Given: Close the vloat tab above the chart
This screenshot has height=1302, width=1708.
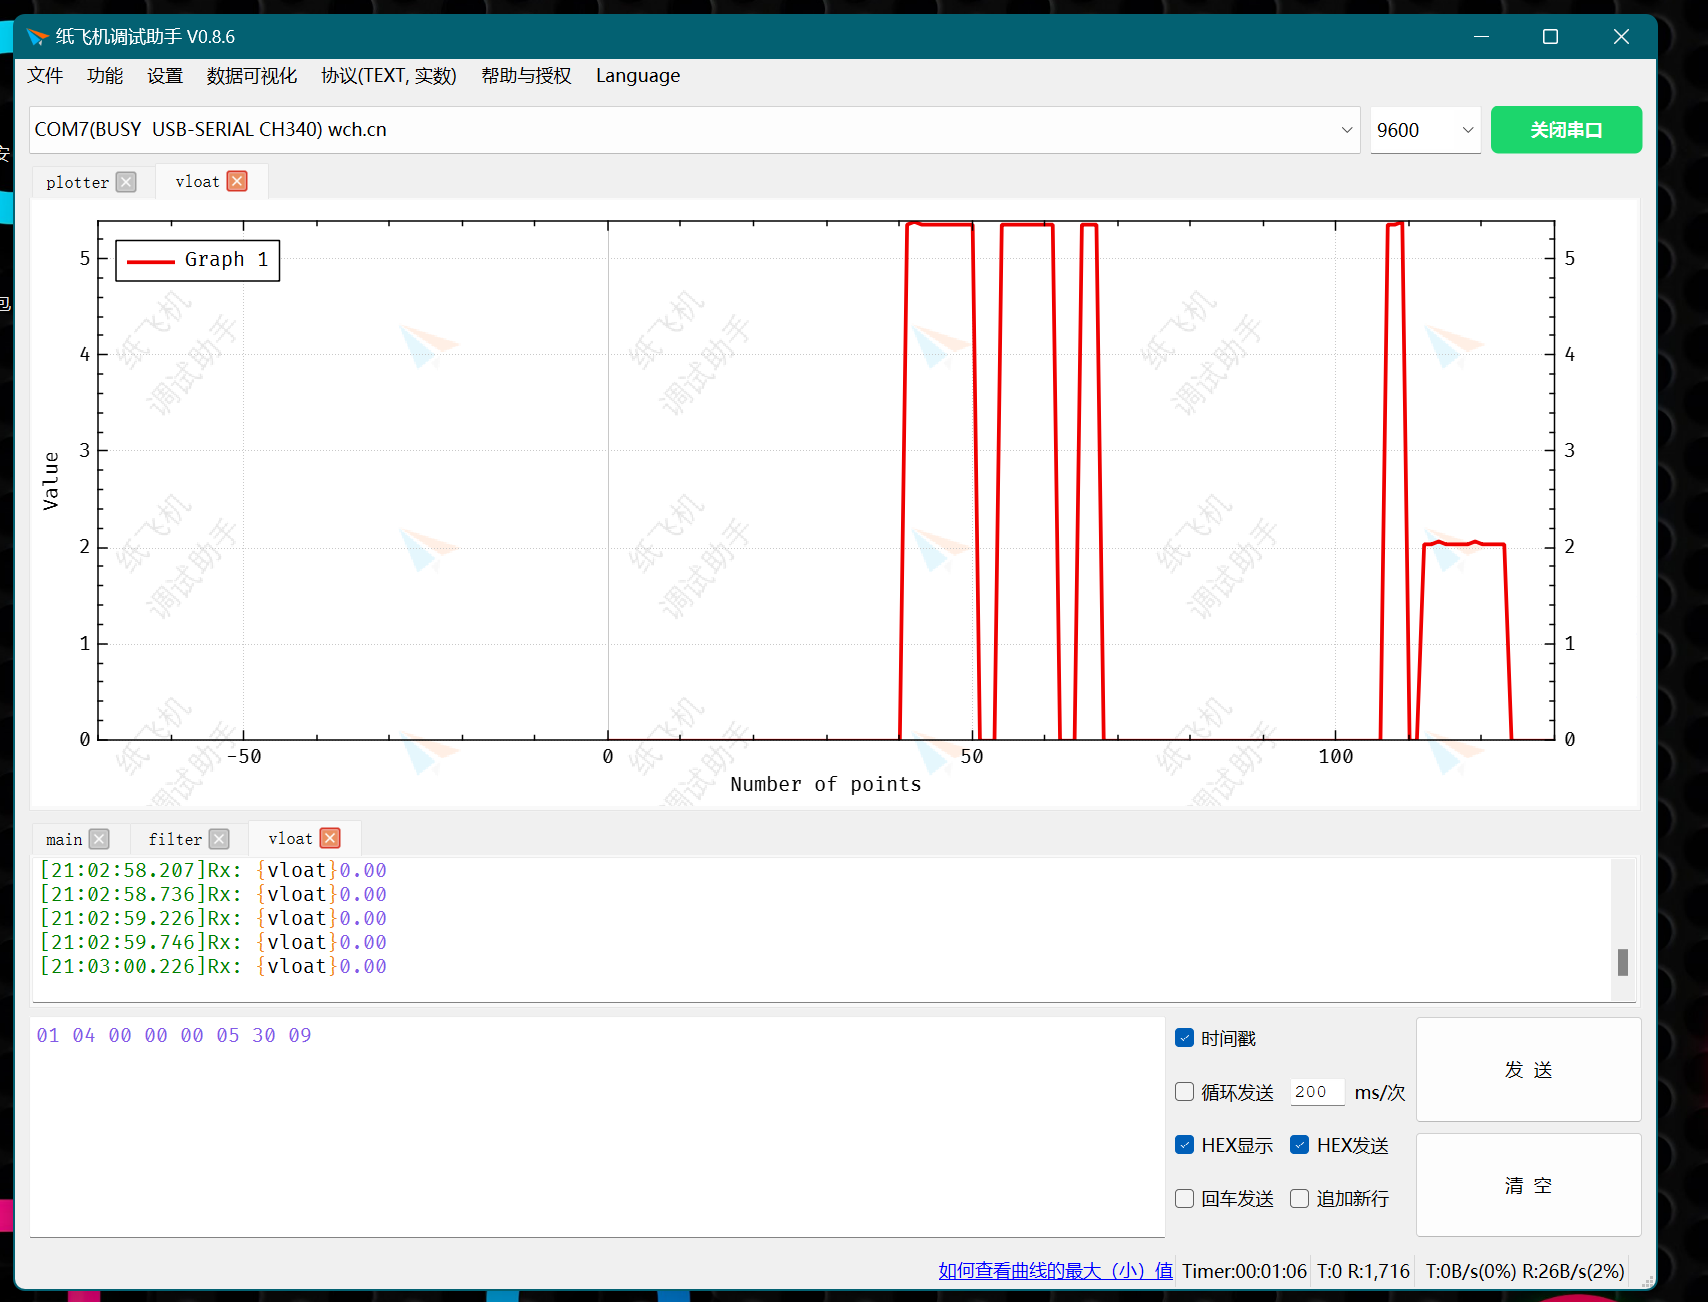Looking at the screenshot, I should pos(237,181).
